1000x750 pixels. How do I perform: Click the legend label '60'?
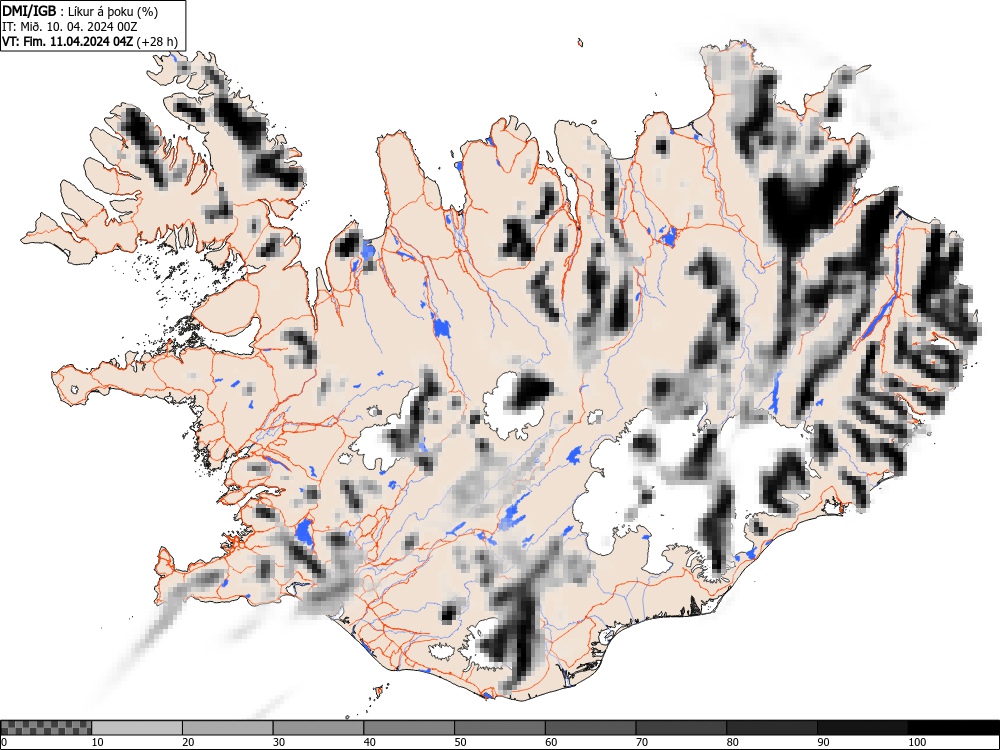(x=551, y=742)
